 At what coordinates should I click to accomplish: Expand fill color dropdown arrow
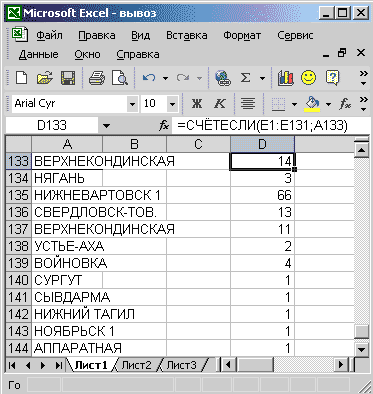pos(328,104)
